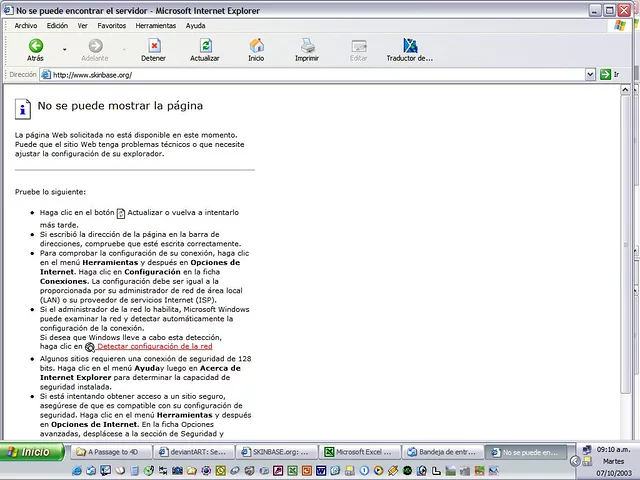Open the A Passage to 4D taskbar folder
Viewport: 640px width, 480px height.
click(112, 452)
